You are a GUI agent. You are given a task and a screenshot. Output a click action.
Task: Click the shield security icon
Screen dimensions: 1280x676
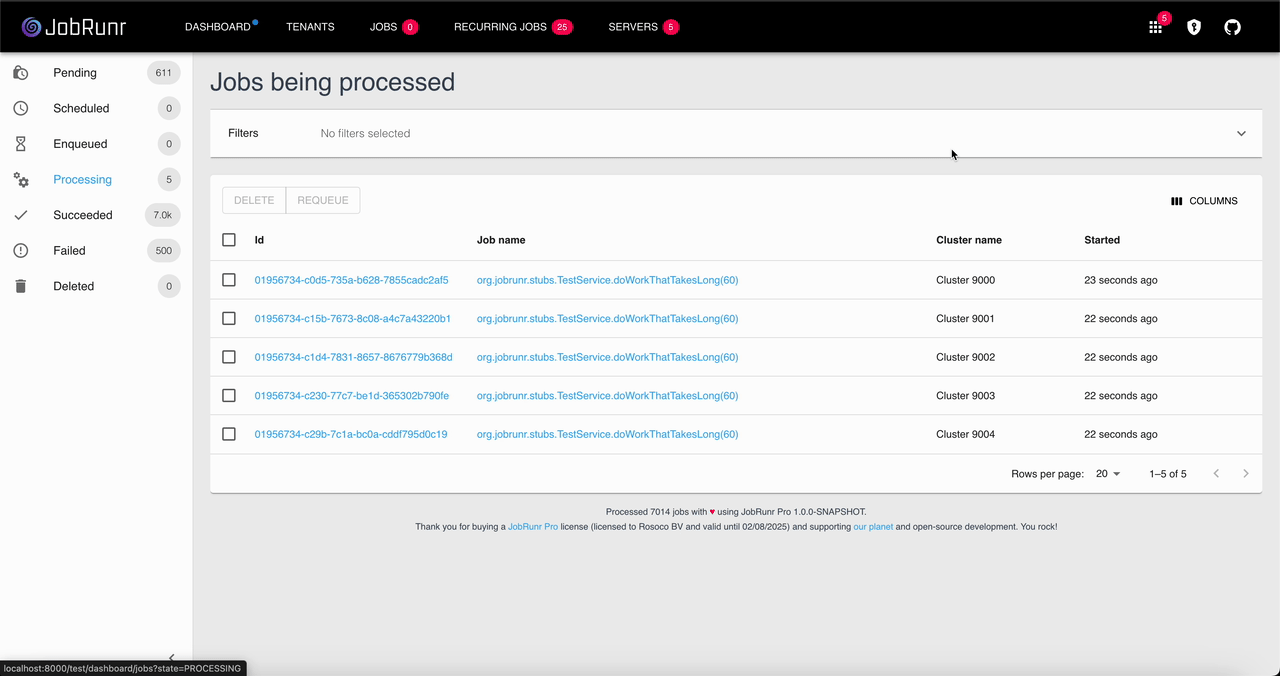coord(1193,28)
